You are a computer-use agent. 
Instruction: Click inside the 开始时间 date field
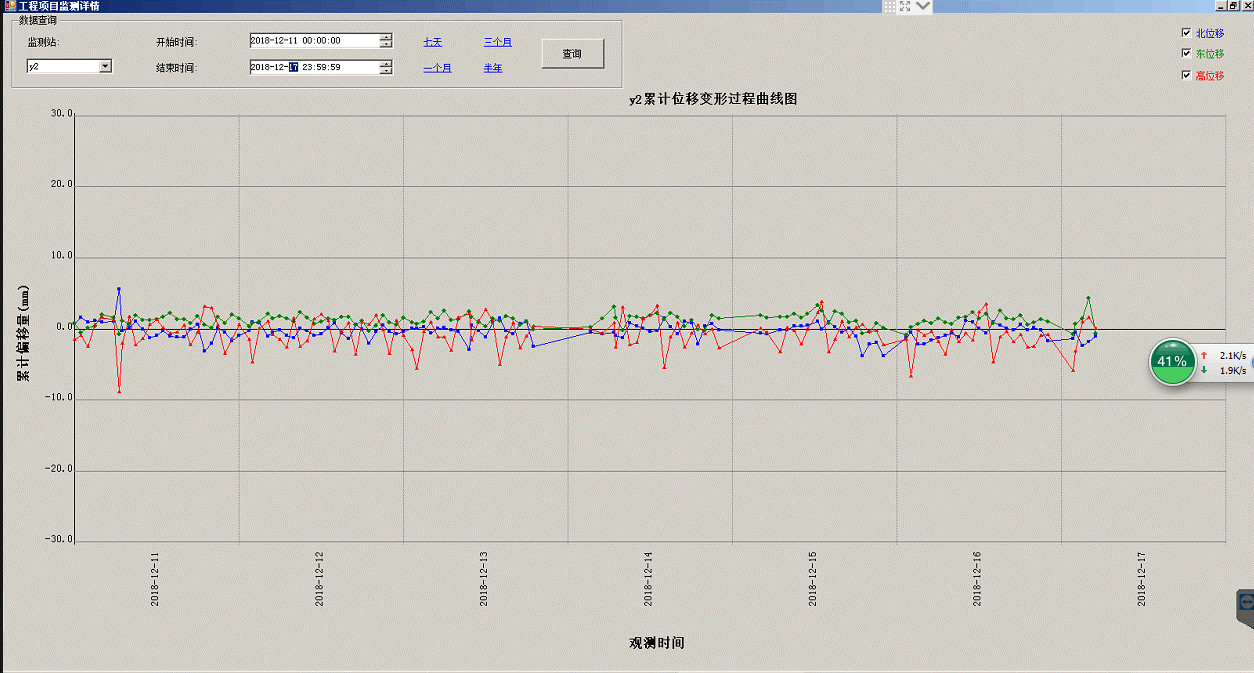pyautogui.click(x=310, y=41)
